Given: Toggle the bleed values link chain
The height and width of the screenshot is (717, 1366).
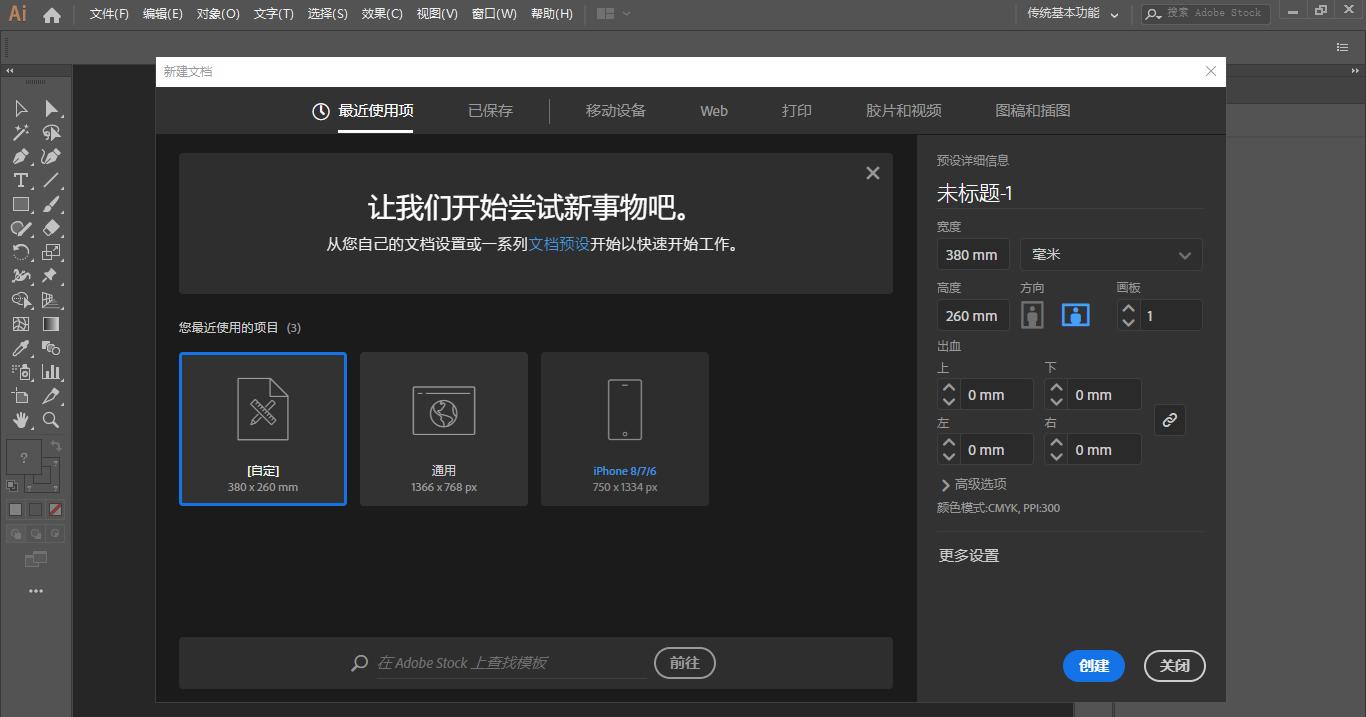Looking at the screenshot, I should (1169, 420).
